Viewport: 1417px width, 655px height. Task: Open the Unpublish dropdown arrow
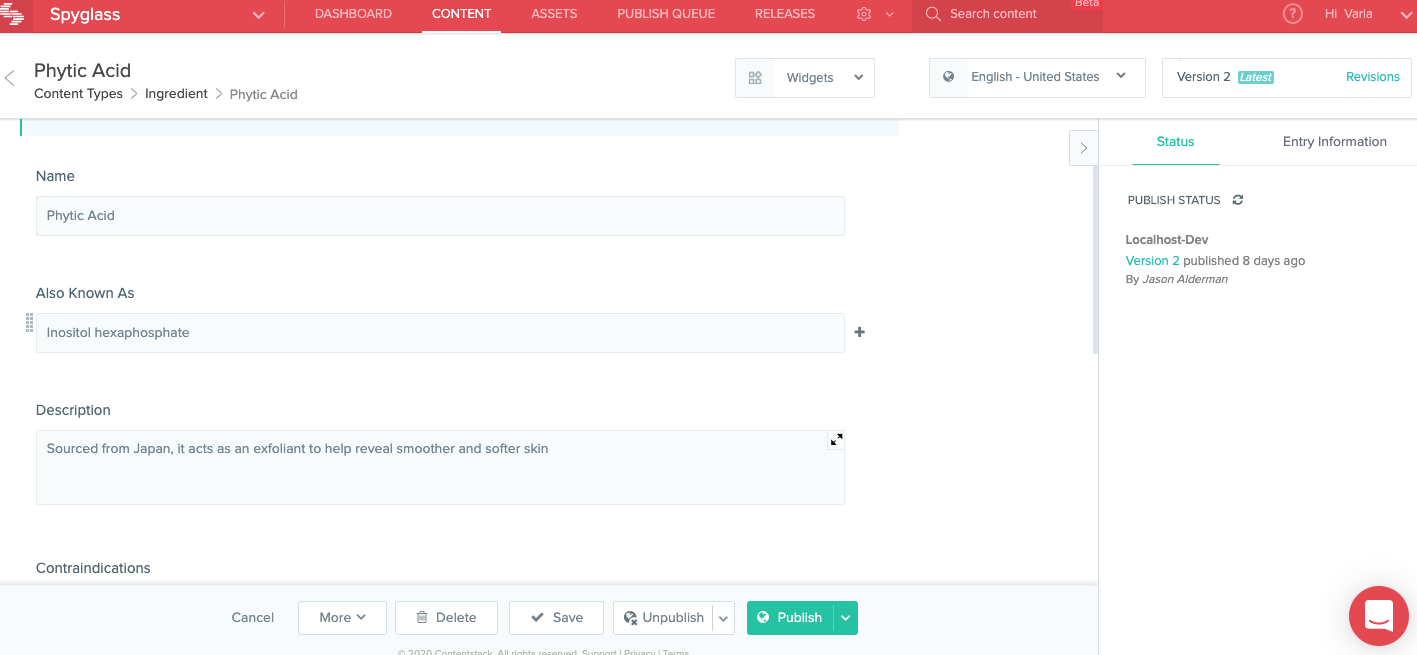724,618
